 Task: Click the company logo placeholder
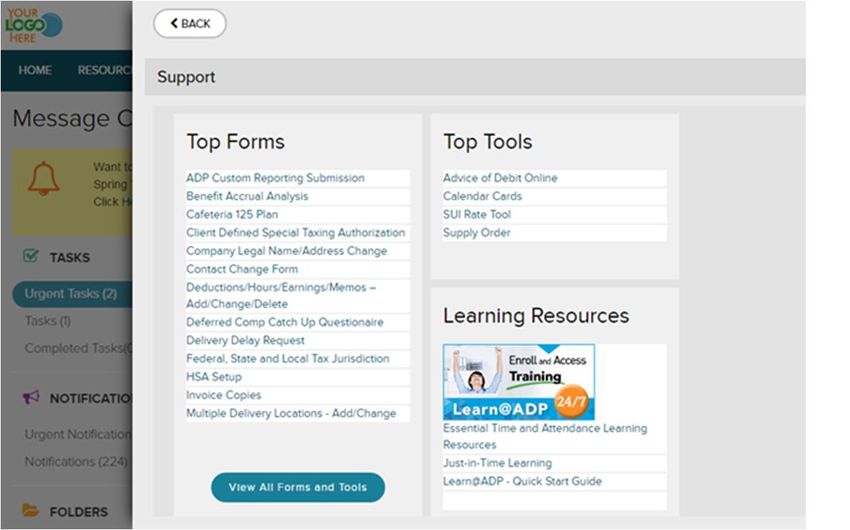click(x=34, y=25)
